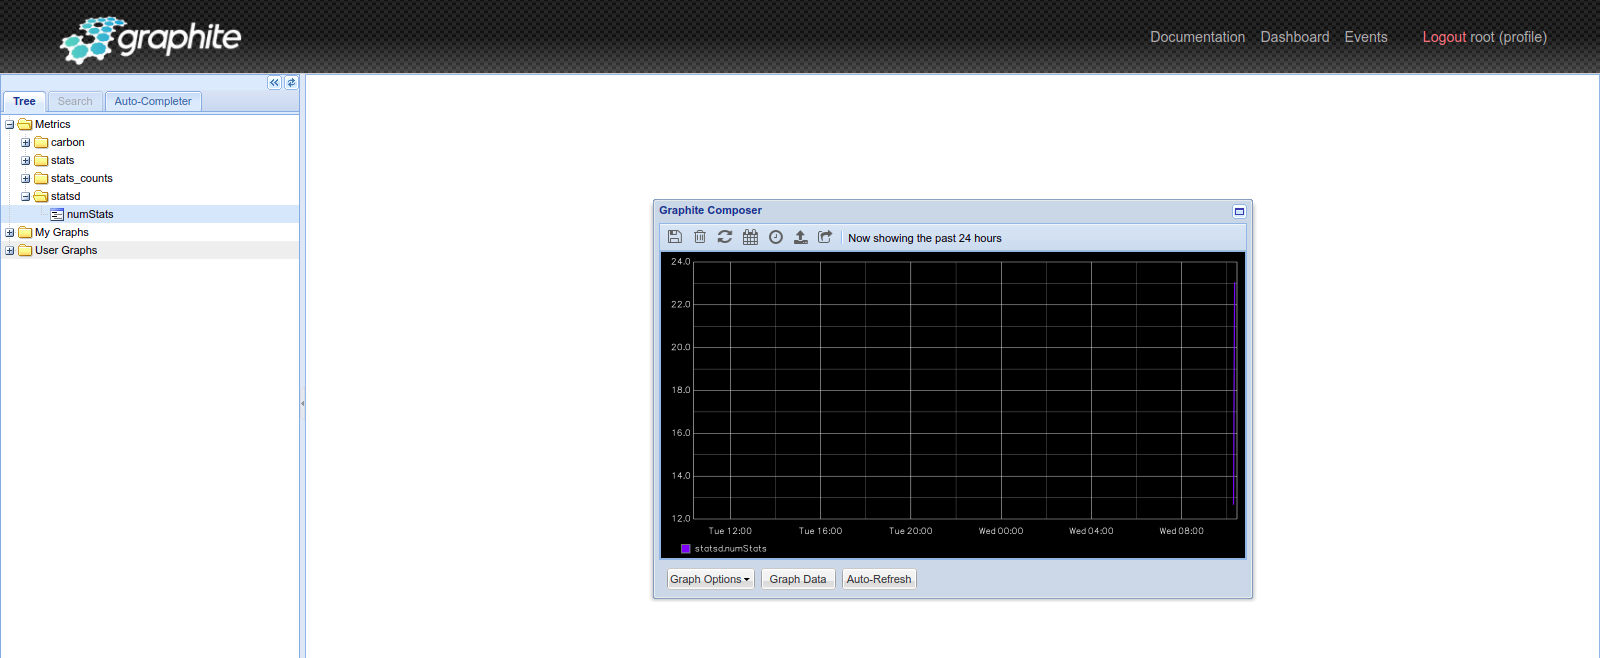
Task: Expand the stats folder node
Action: tap(26, 160)
